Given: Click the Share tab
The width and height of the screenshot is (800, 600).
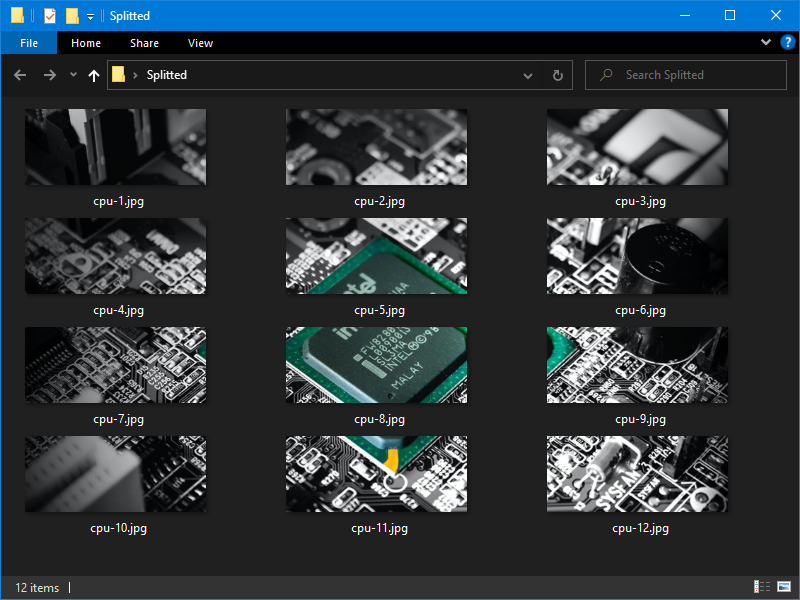Looking at the screenshot, I should pos(144,43).
